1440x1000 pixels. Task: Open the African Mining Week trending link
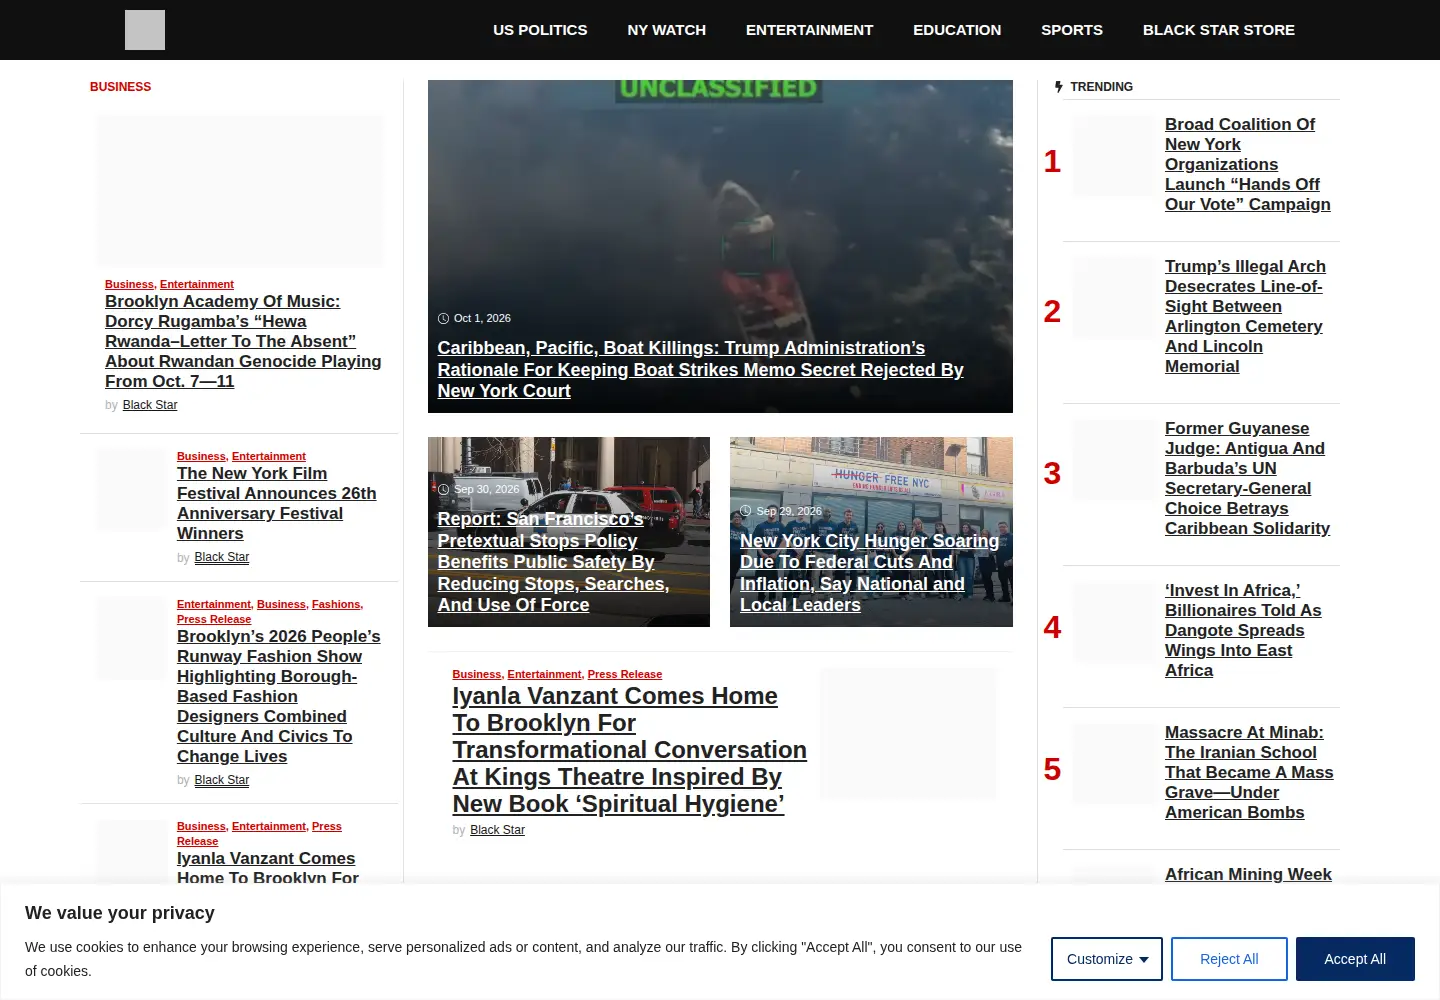[x=1248, y=874]
